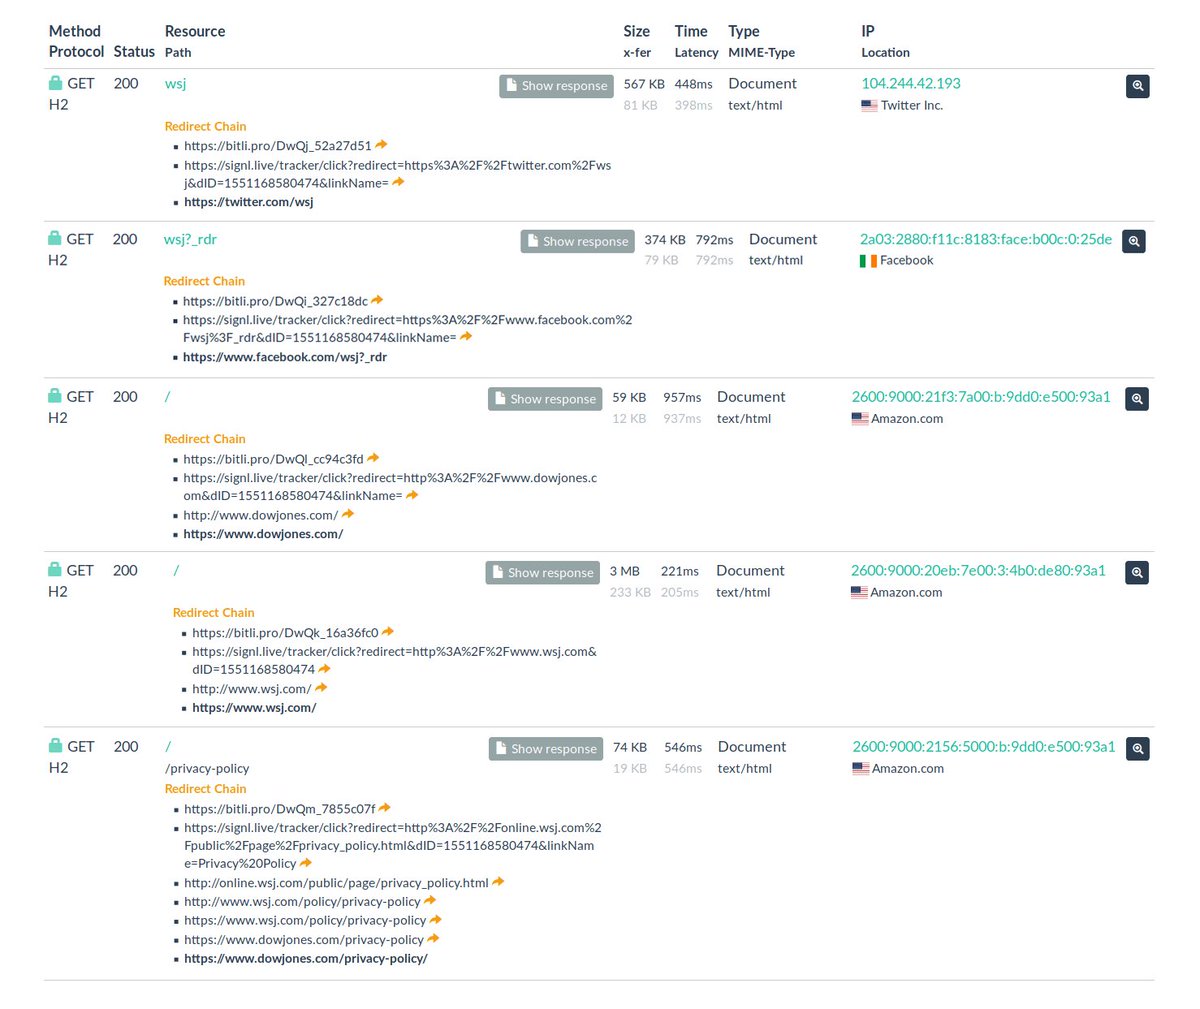
Task: Click the Resource column header
Action: [x=195, y=31]
